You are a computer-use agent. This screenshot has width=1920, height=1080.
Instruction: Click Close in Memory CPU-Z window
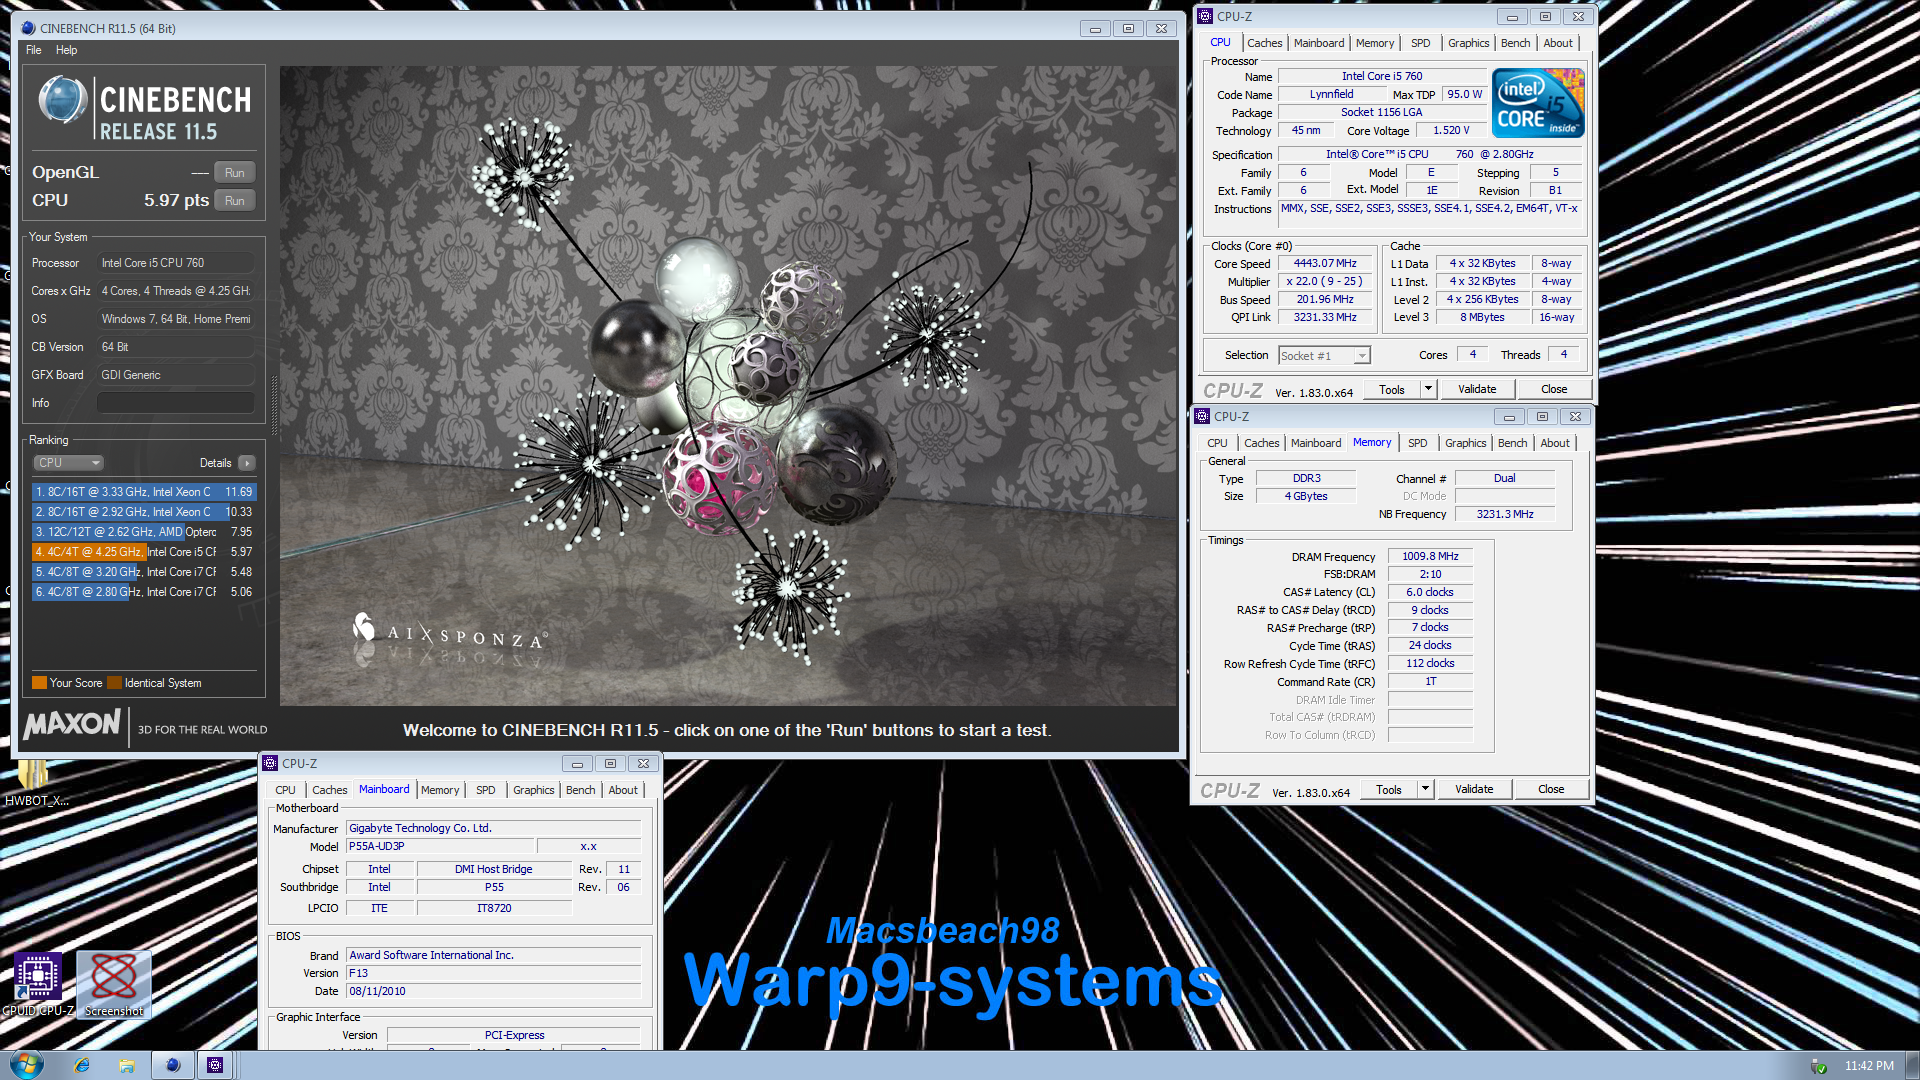[x=1551, y=789]
